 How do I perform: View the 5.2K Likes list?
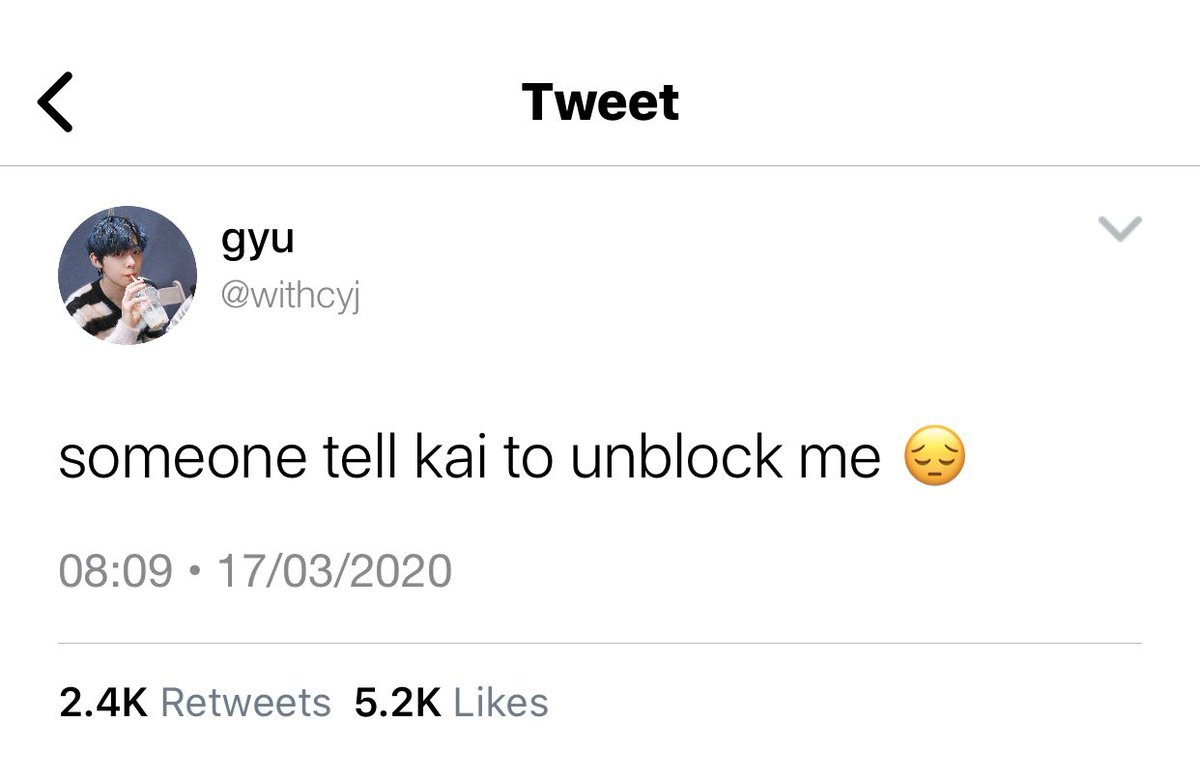[451, 702]
